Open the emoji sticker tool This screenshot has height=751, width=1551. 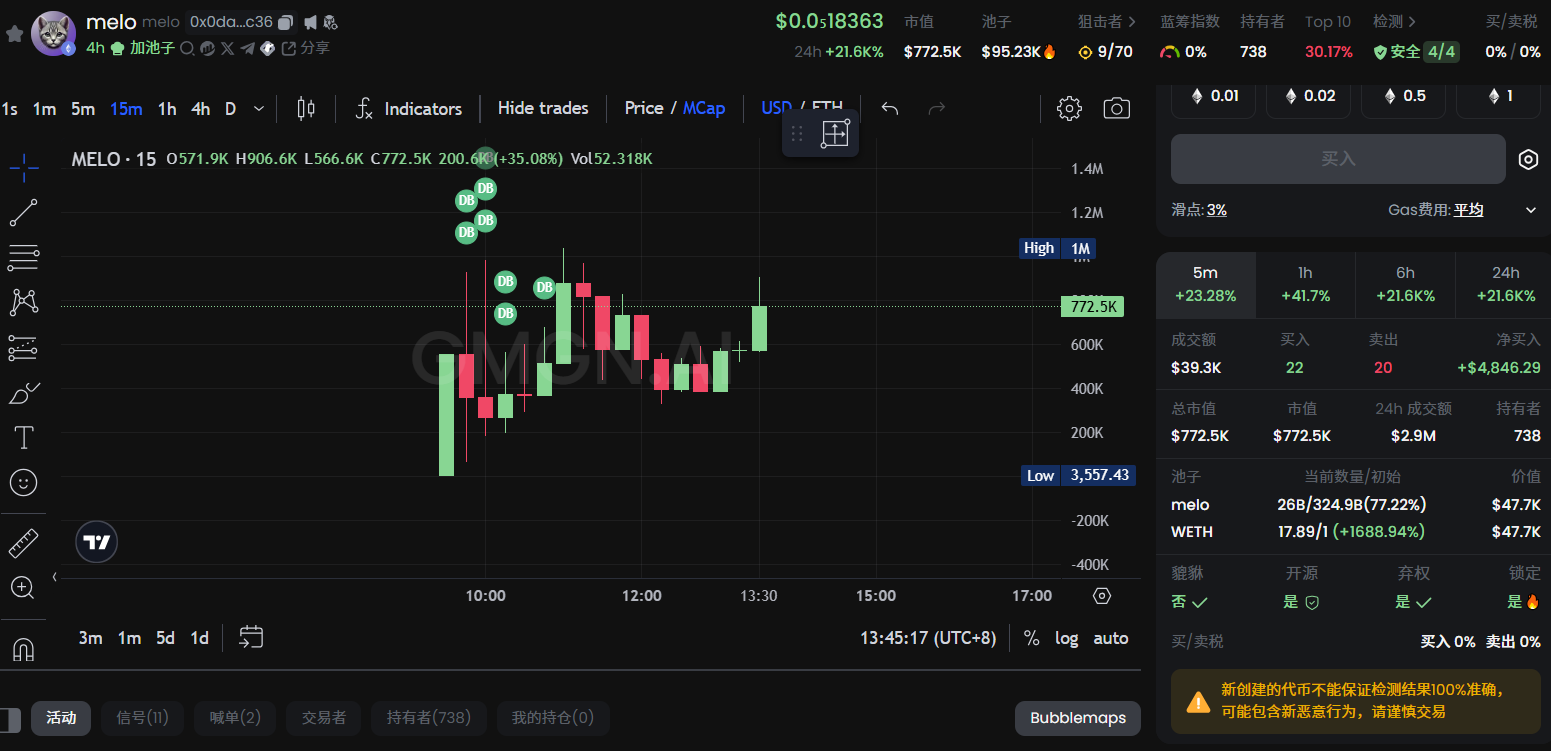[23, 483]
